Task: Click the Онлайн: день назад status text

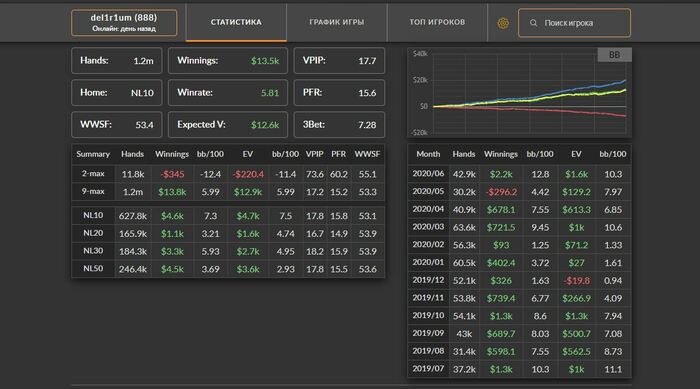Action: (124, 29)
